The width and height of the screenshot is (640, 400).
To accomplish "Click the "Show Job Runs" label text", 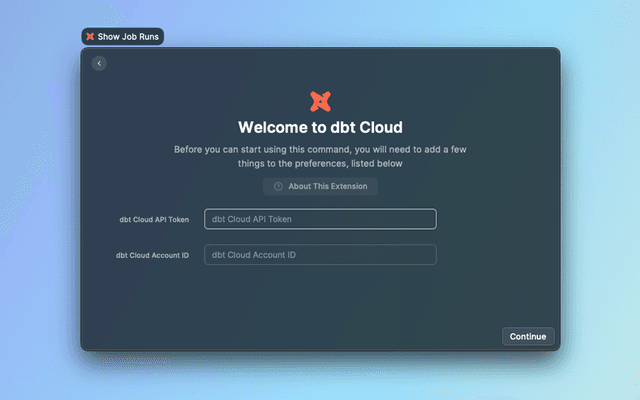I will pyautogui.click(x=127, y=36).
